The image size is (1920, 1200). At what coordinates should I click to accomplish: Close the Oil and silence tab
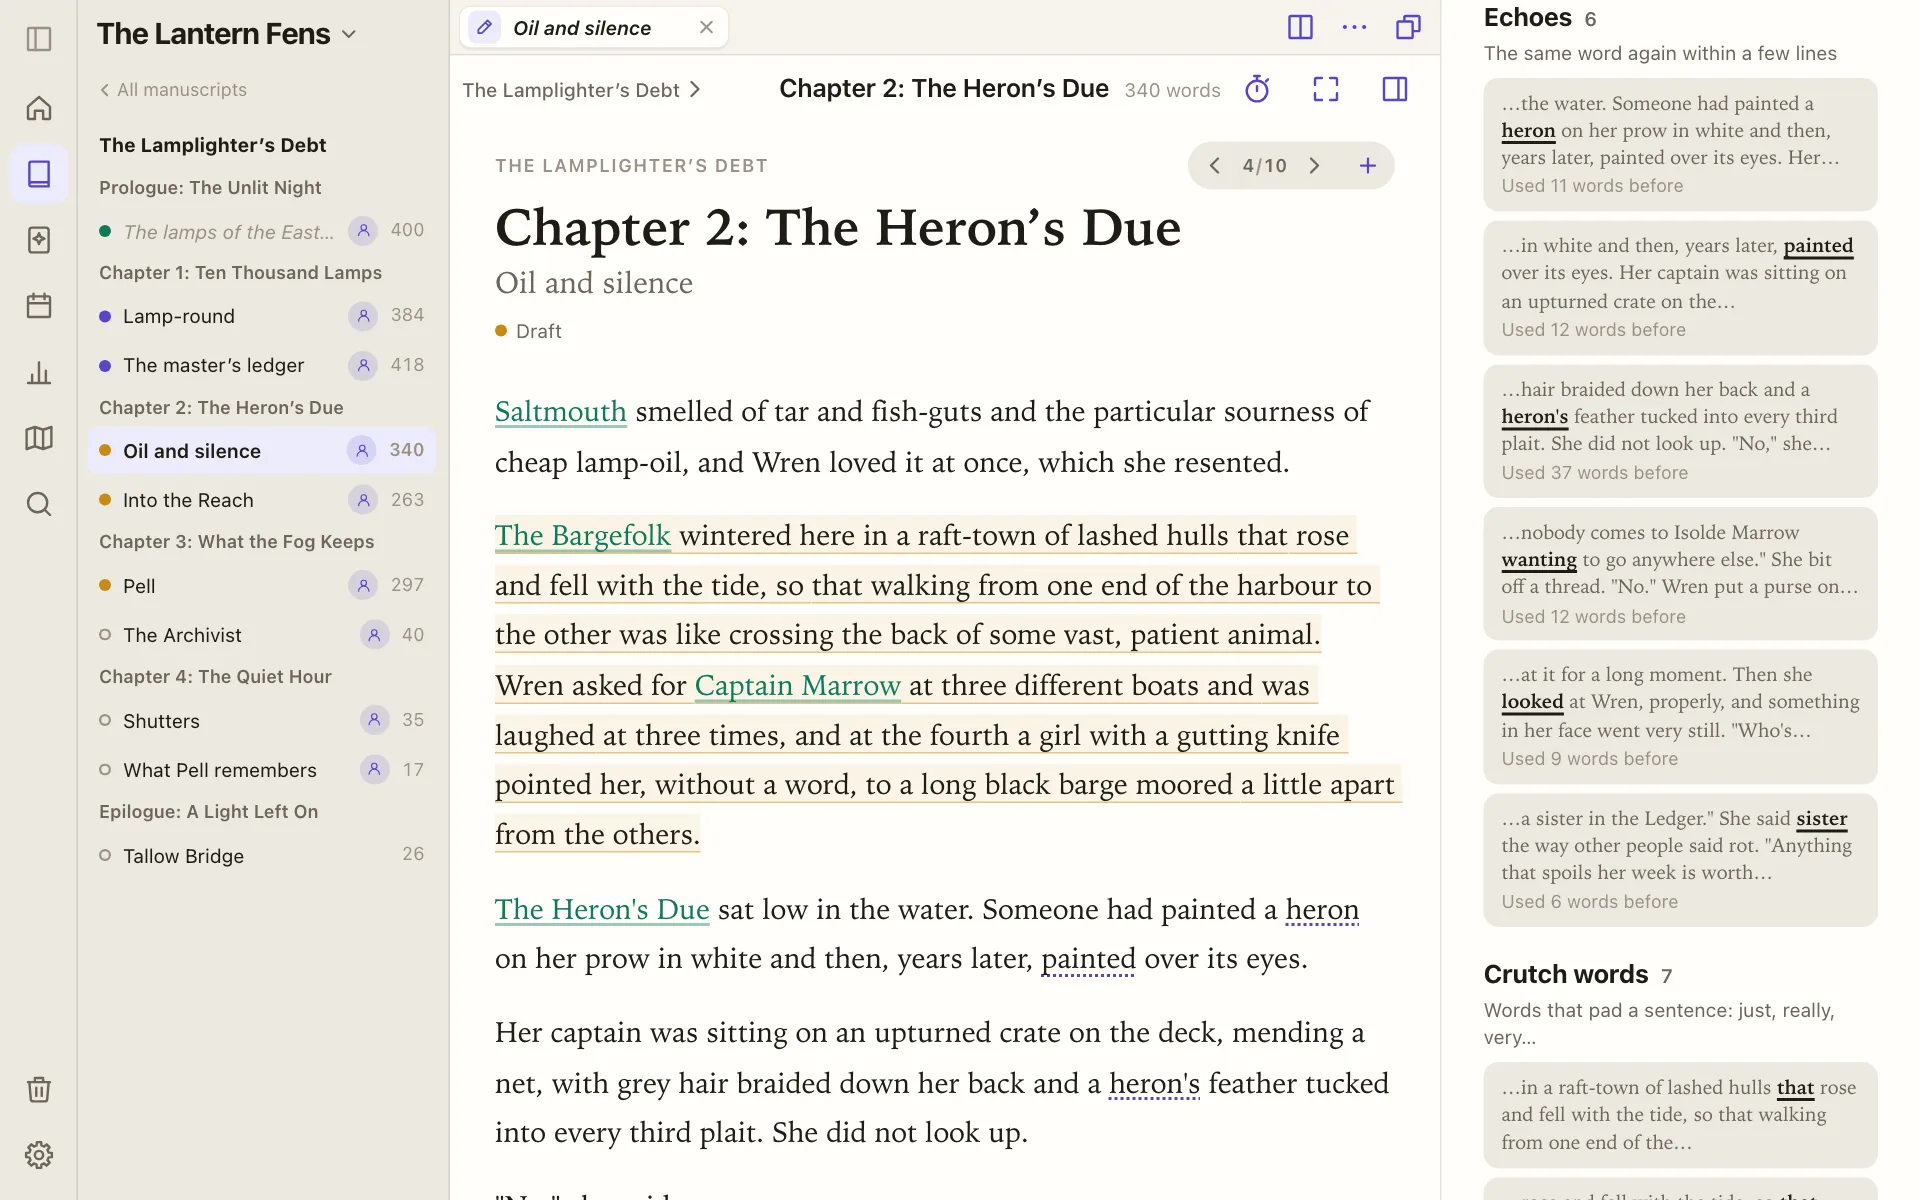[x=707, y=27]
